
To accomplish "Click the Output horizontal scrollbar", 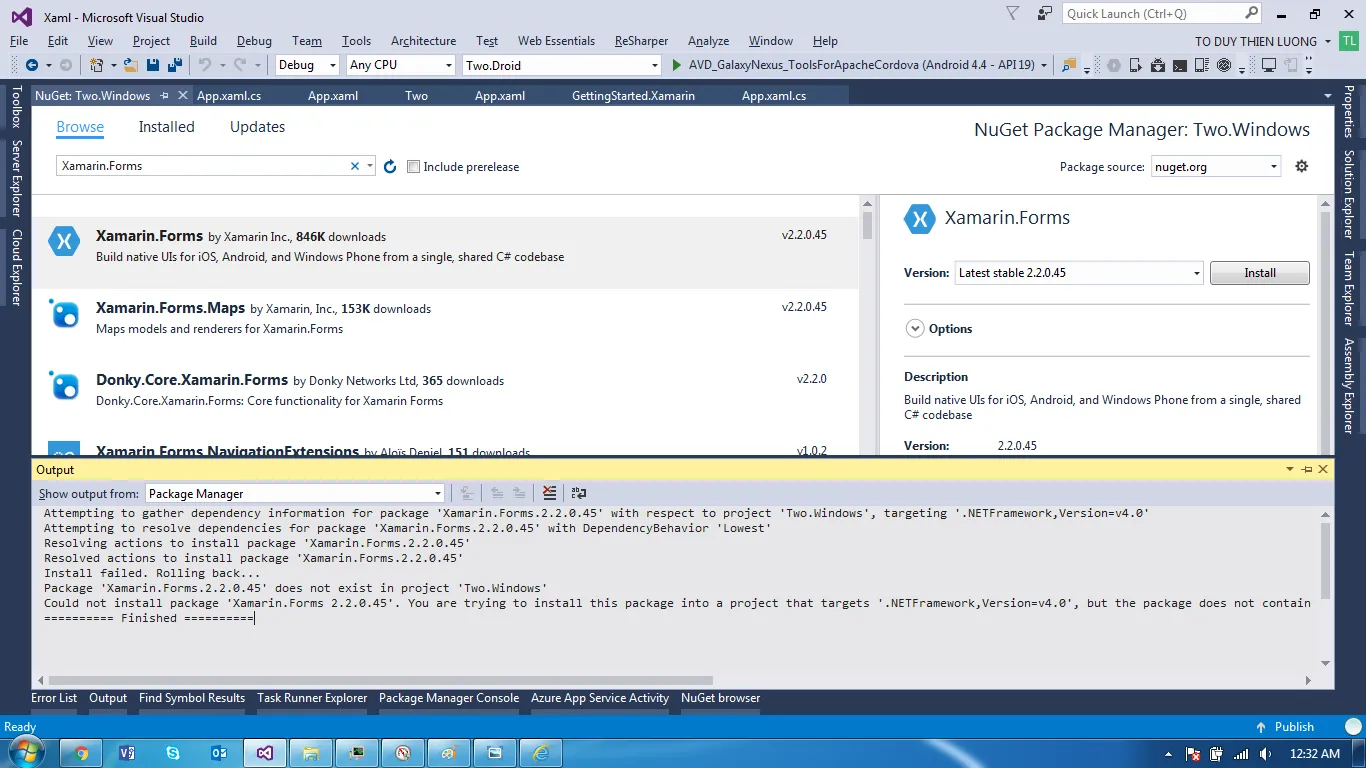I will click(x=381, y=680).
